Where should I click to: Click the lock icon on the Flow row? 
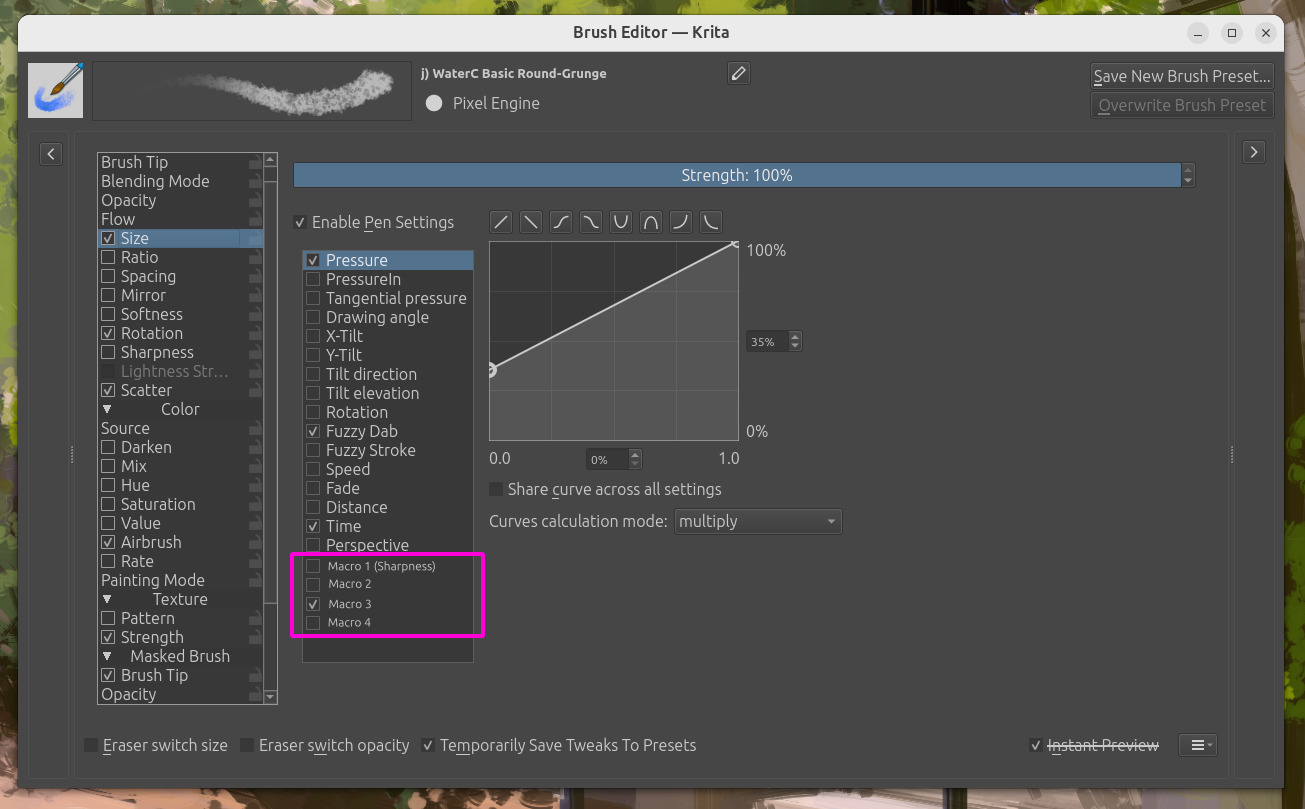click(255, 220)
